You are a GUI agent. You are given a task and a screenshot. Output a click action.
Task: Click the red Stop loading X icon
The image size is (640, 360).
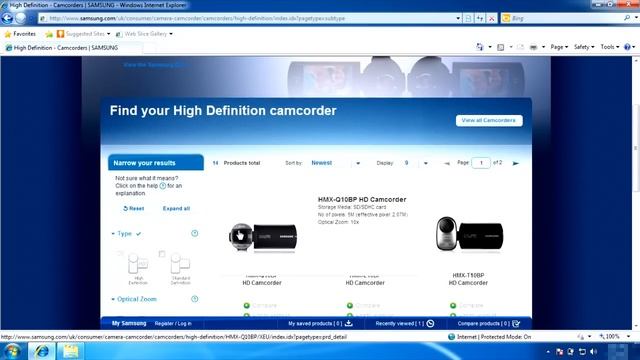coord(492,18)
